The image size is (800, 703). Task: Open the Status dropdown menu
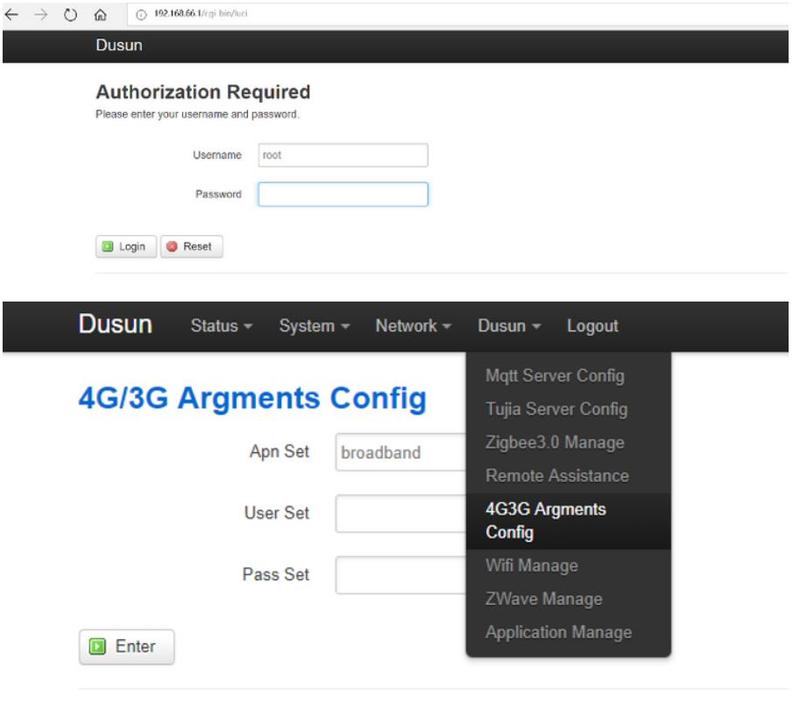coord(221,326)
